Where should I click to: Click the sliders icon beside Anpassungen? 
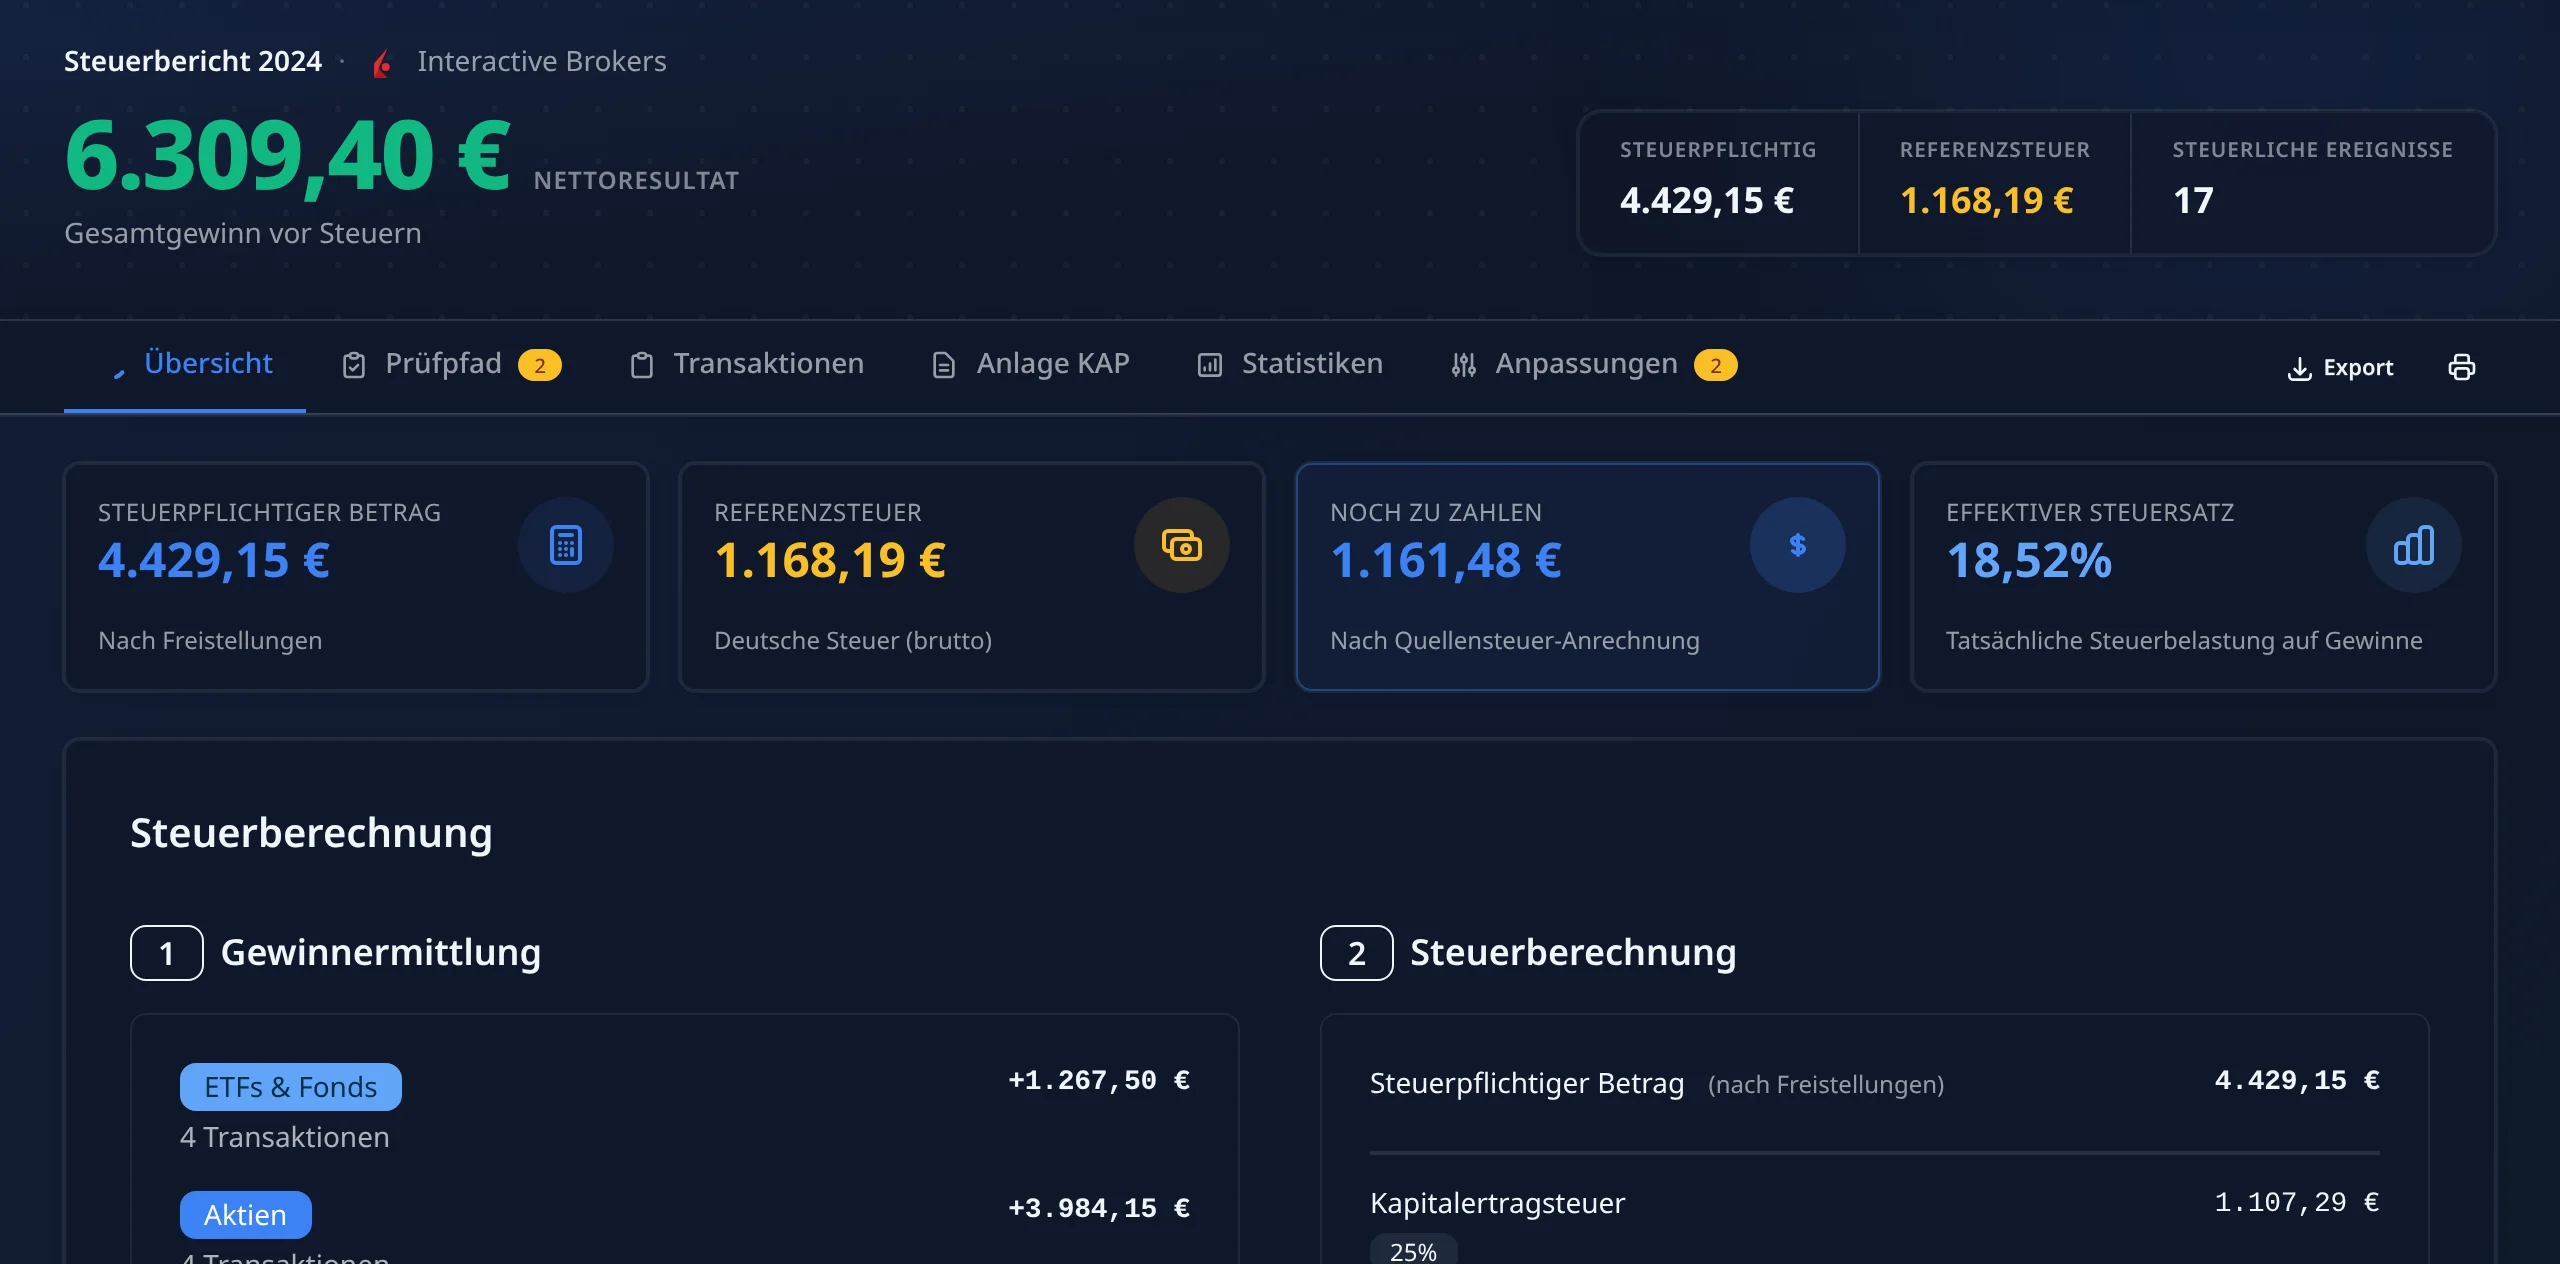click(x=1464, y=365)
